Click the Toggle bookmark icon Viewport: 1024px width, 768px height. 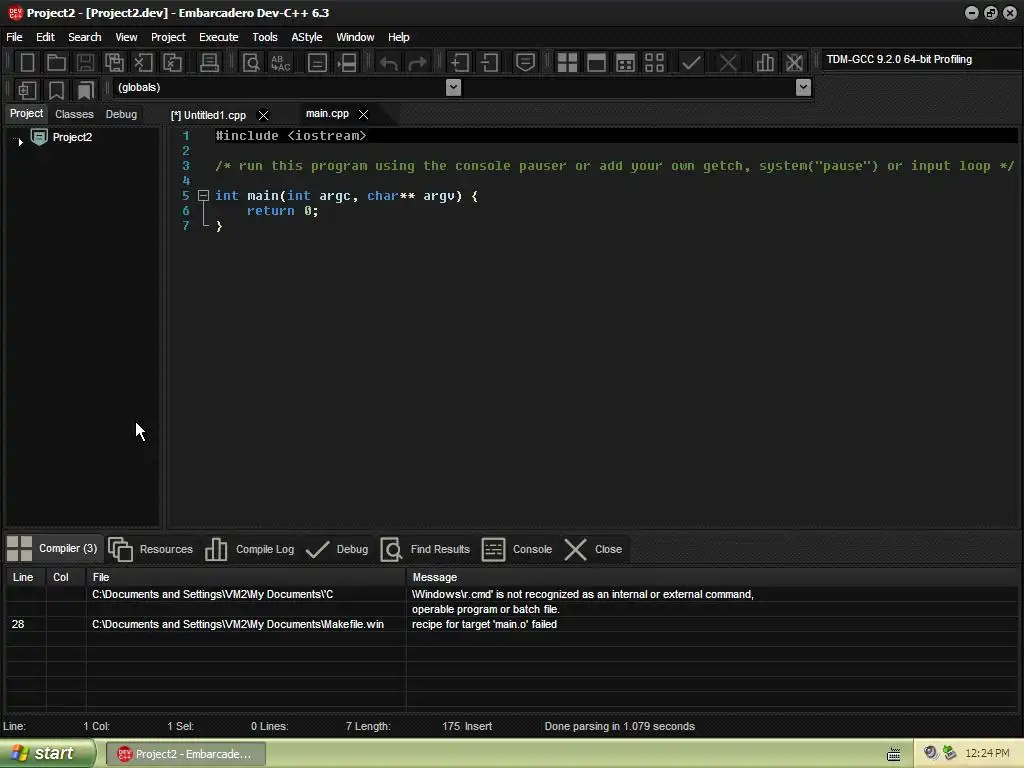(x=56, y=90)
